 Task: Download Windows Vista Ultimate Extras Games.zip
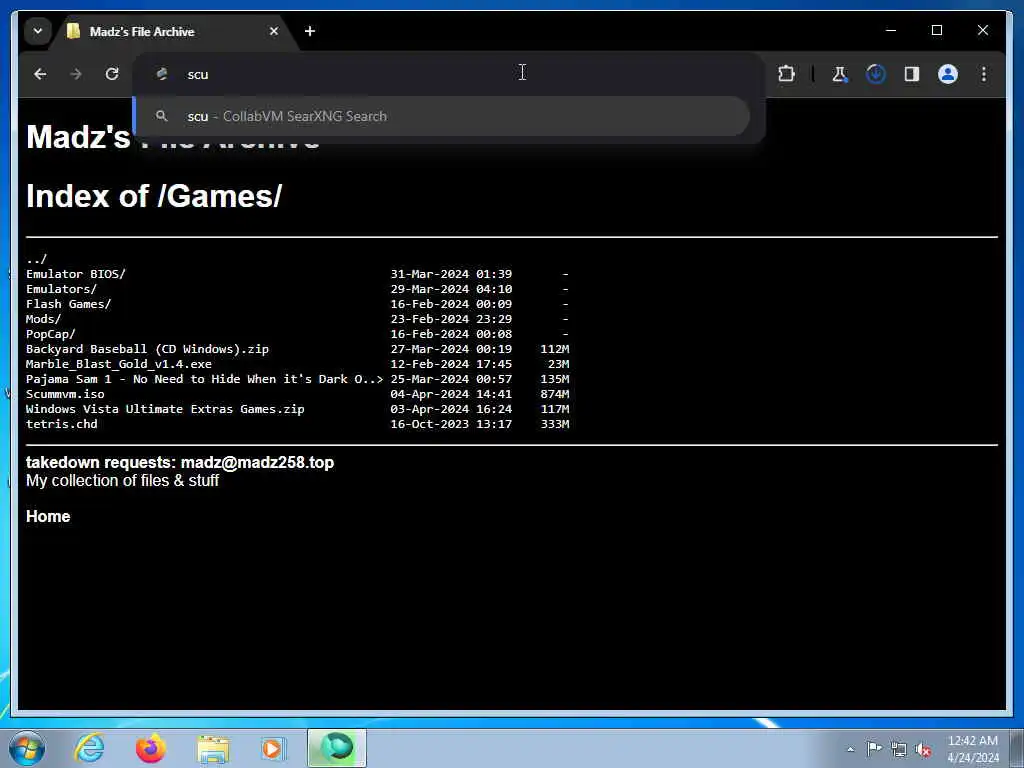[x=165, y=409]
